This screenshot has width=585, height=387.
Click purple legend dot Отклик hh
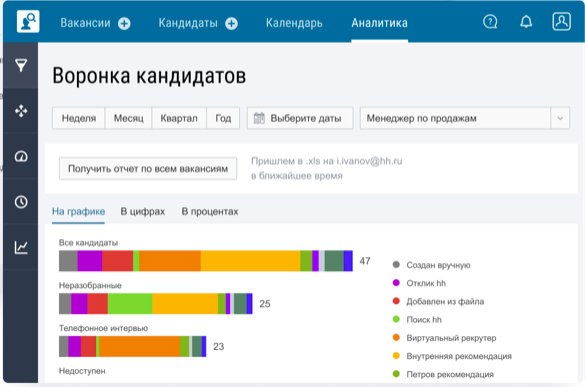click(x=396, y=283)
